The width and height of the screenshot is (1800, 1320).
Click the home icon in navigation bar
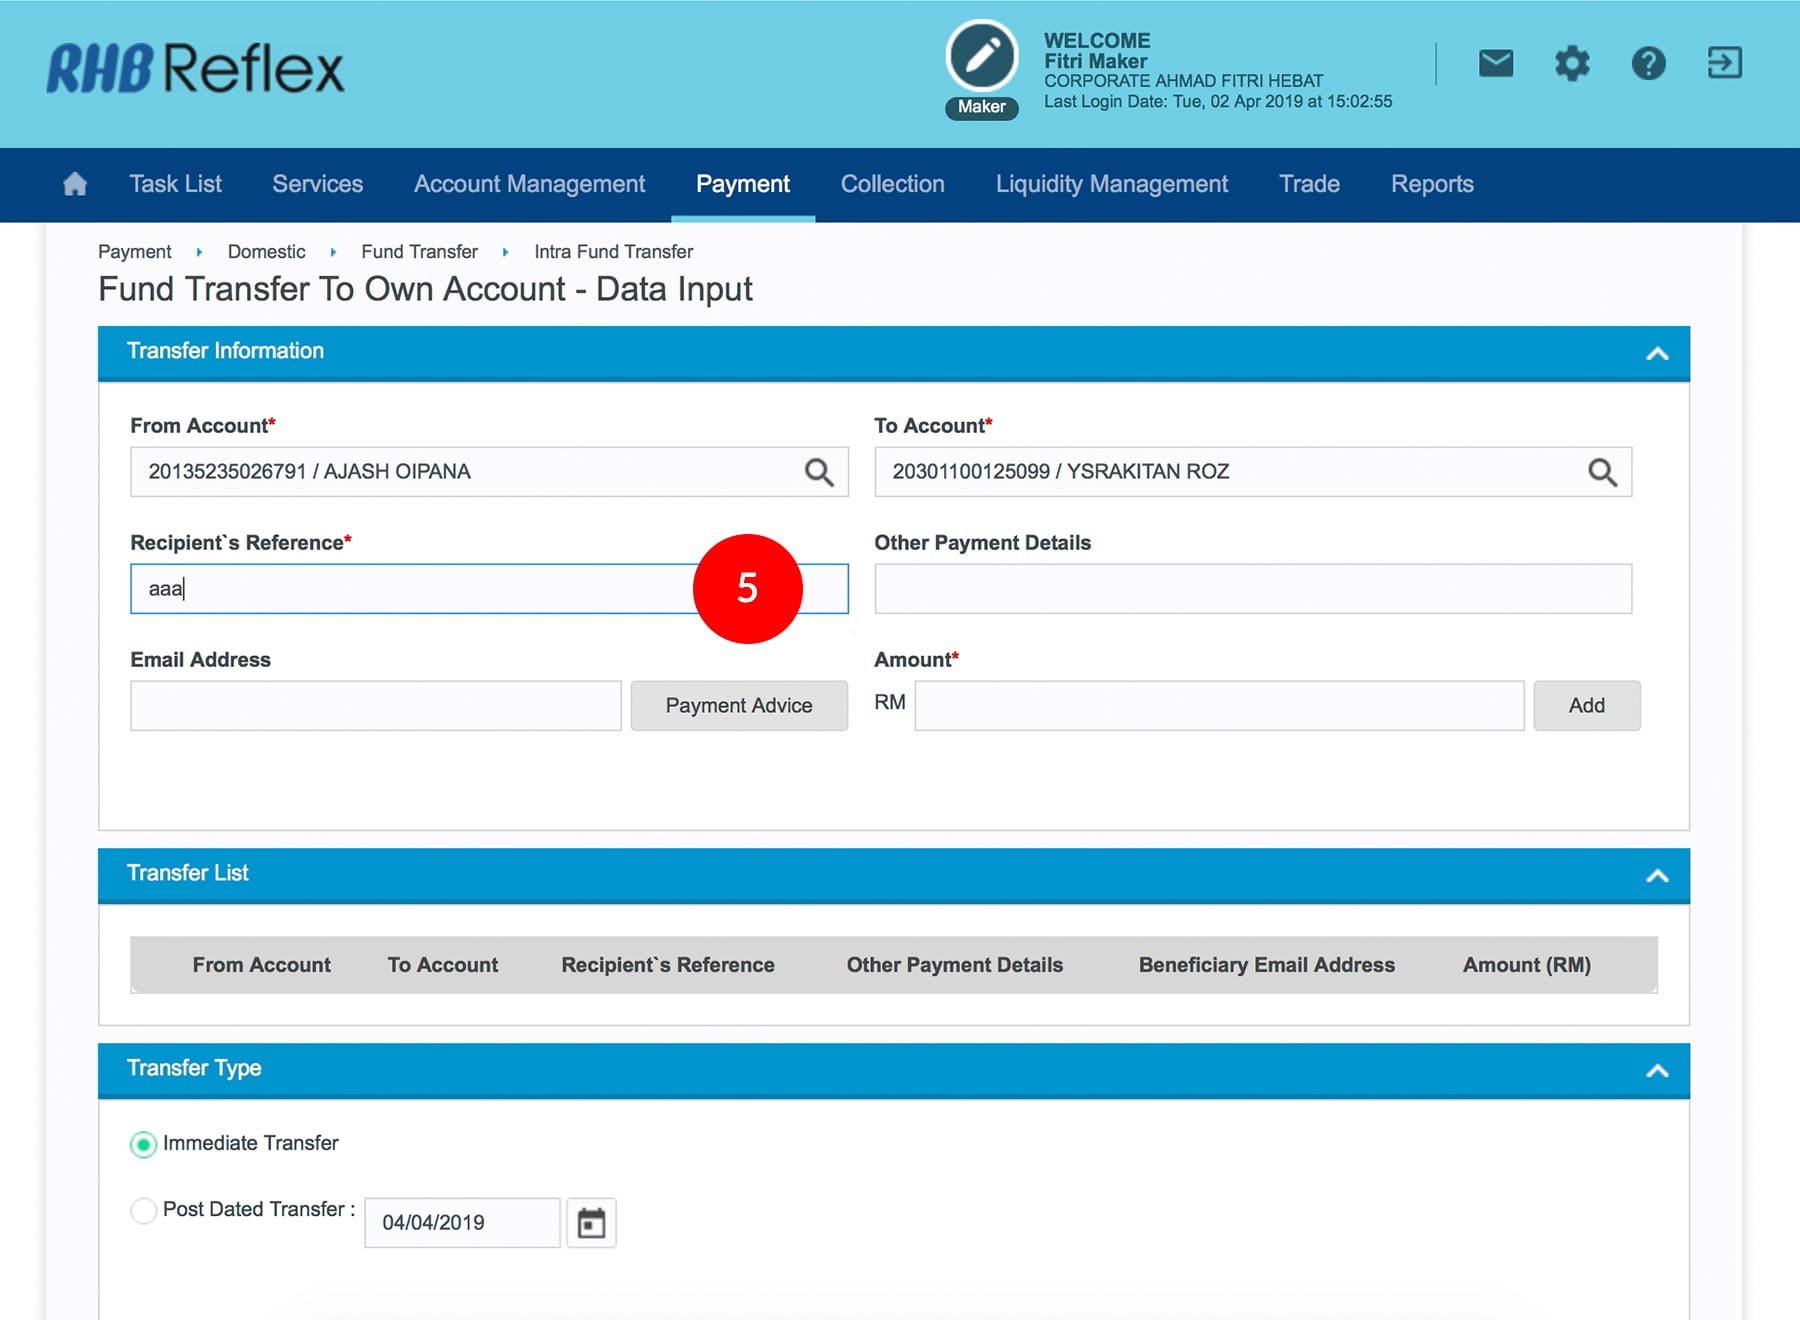(75, 184)
